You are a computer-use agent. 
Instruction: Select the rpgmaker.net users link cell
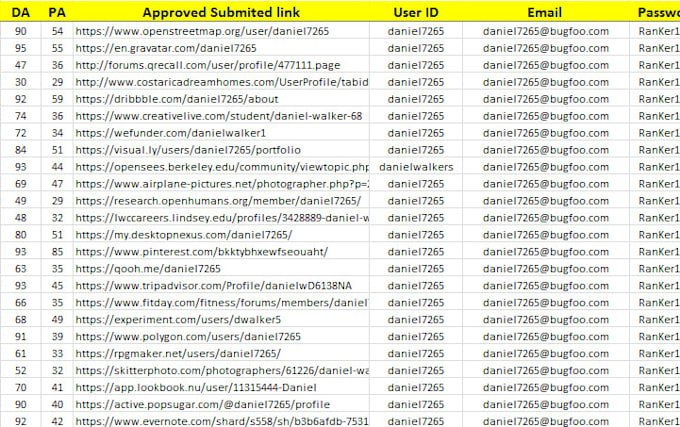coord(221,353)
